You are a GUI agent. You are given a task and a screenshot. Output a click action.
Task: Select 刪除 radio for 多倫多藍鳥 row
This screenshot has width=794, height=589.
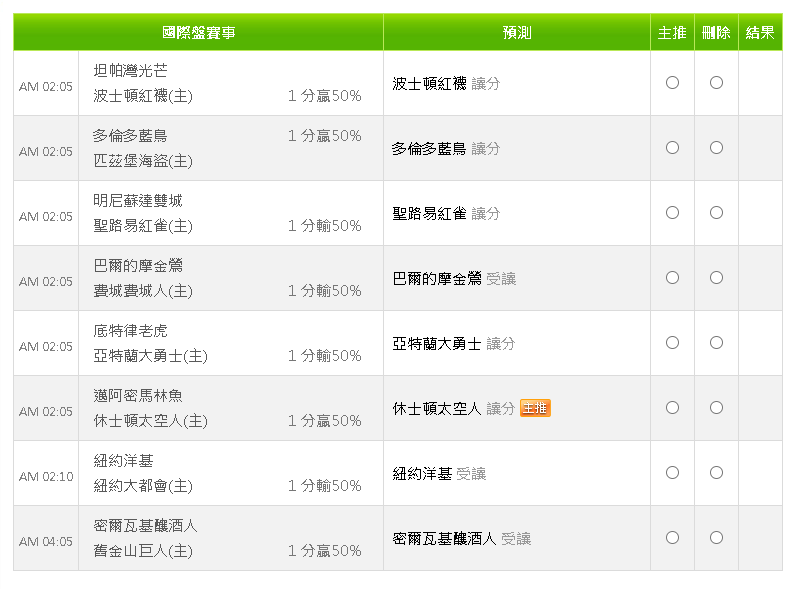click(x=716, y=147)
